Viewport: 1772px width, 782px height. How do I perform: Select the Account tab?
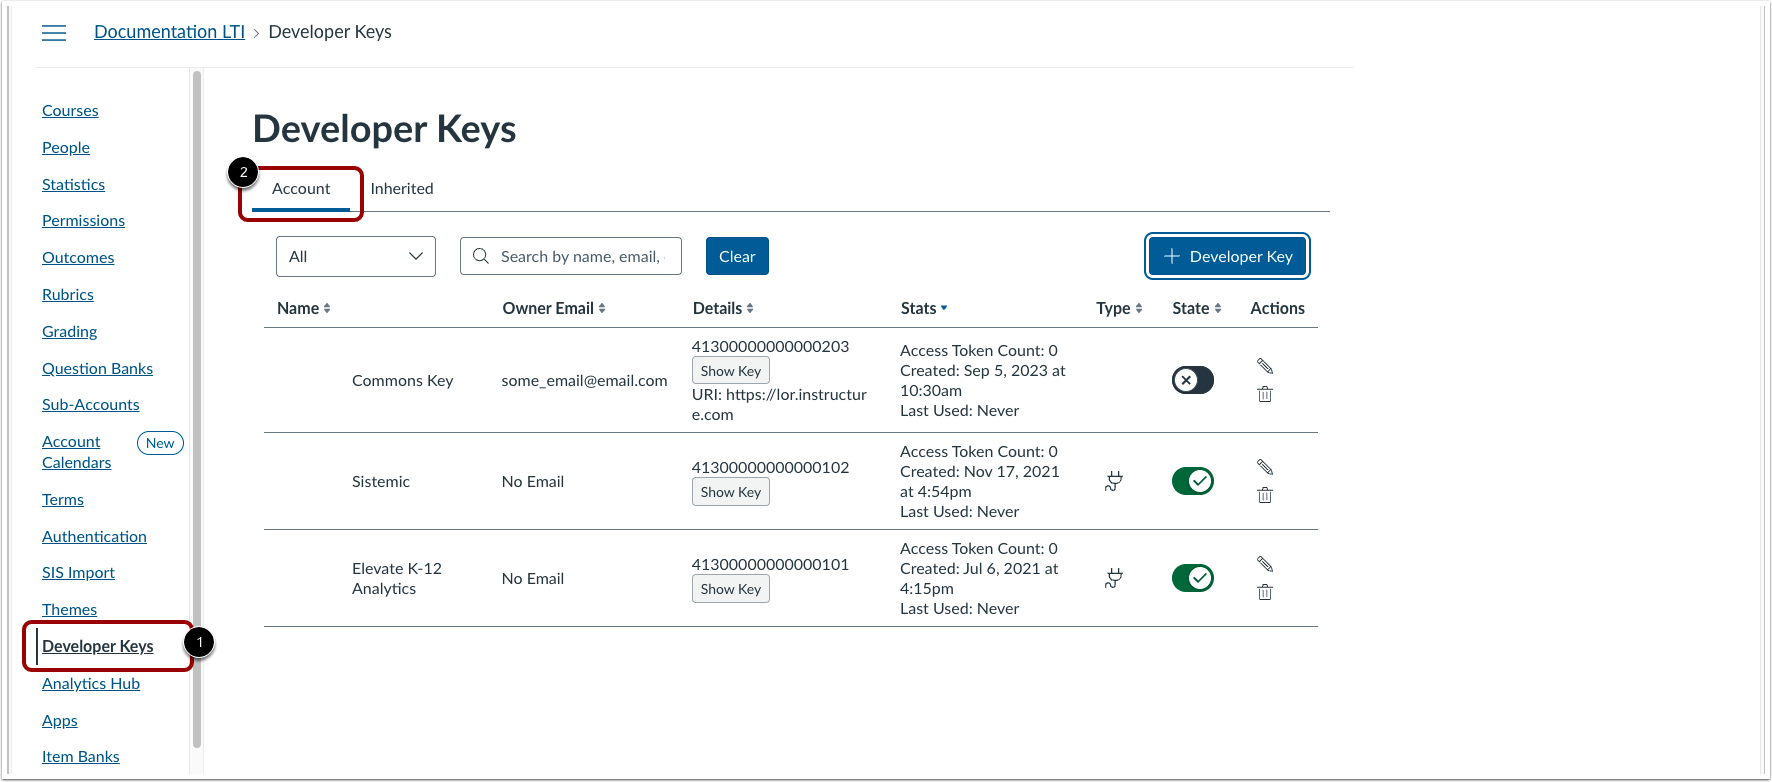tap(301, 189)
